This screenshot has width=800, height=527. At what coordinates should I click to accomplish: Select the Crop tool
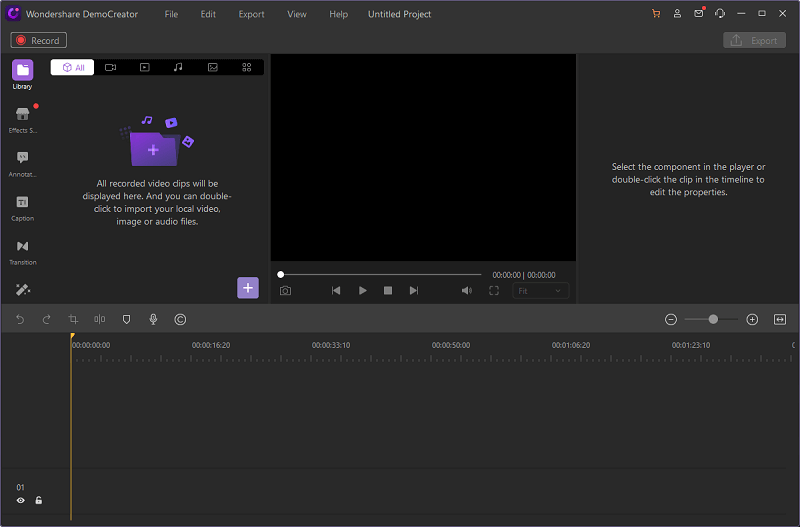point(73,319)
